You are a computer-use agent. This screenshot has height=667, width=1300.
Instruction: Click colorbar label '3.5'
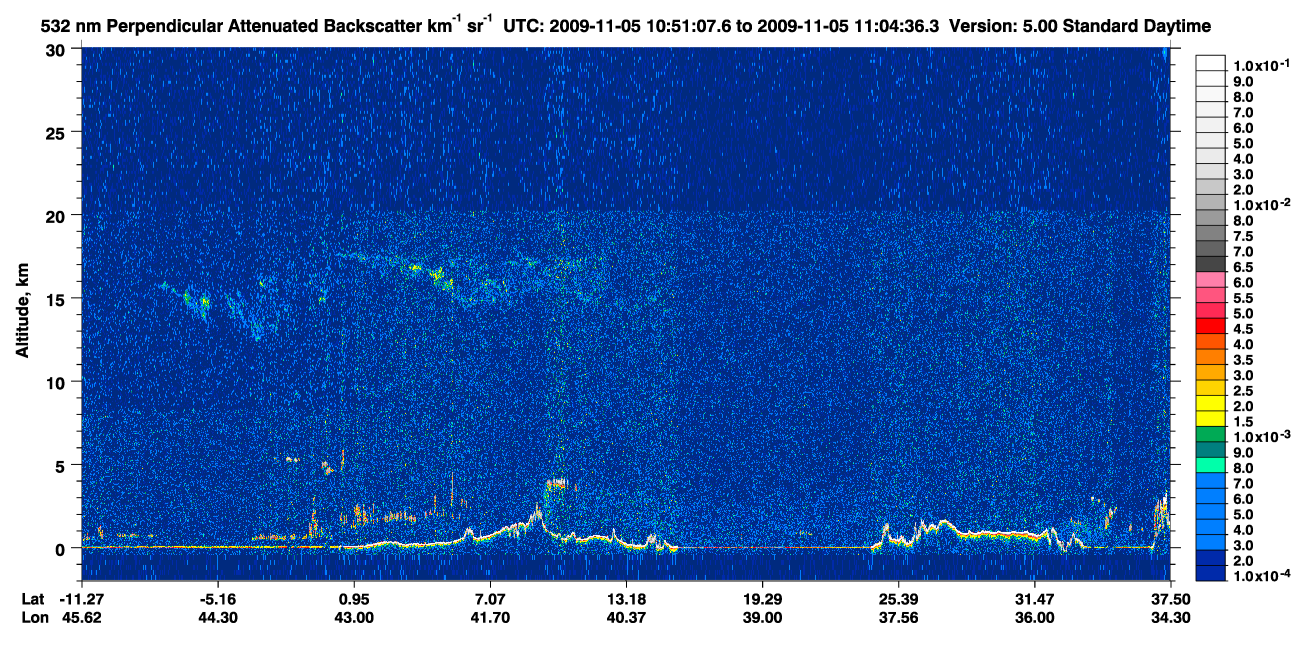tap(1244, 360)
